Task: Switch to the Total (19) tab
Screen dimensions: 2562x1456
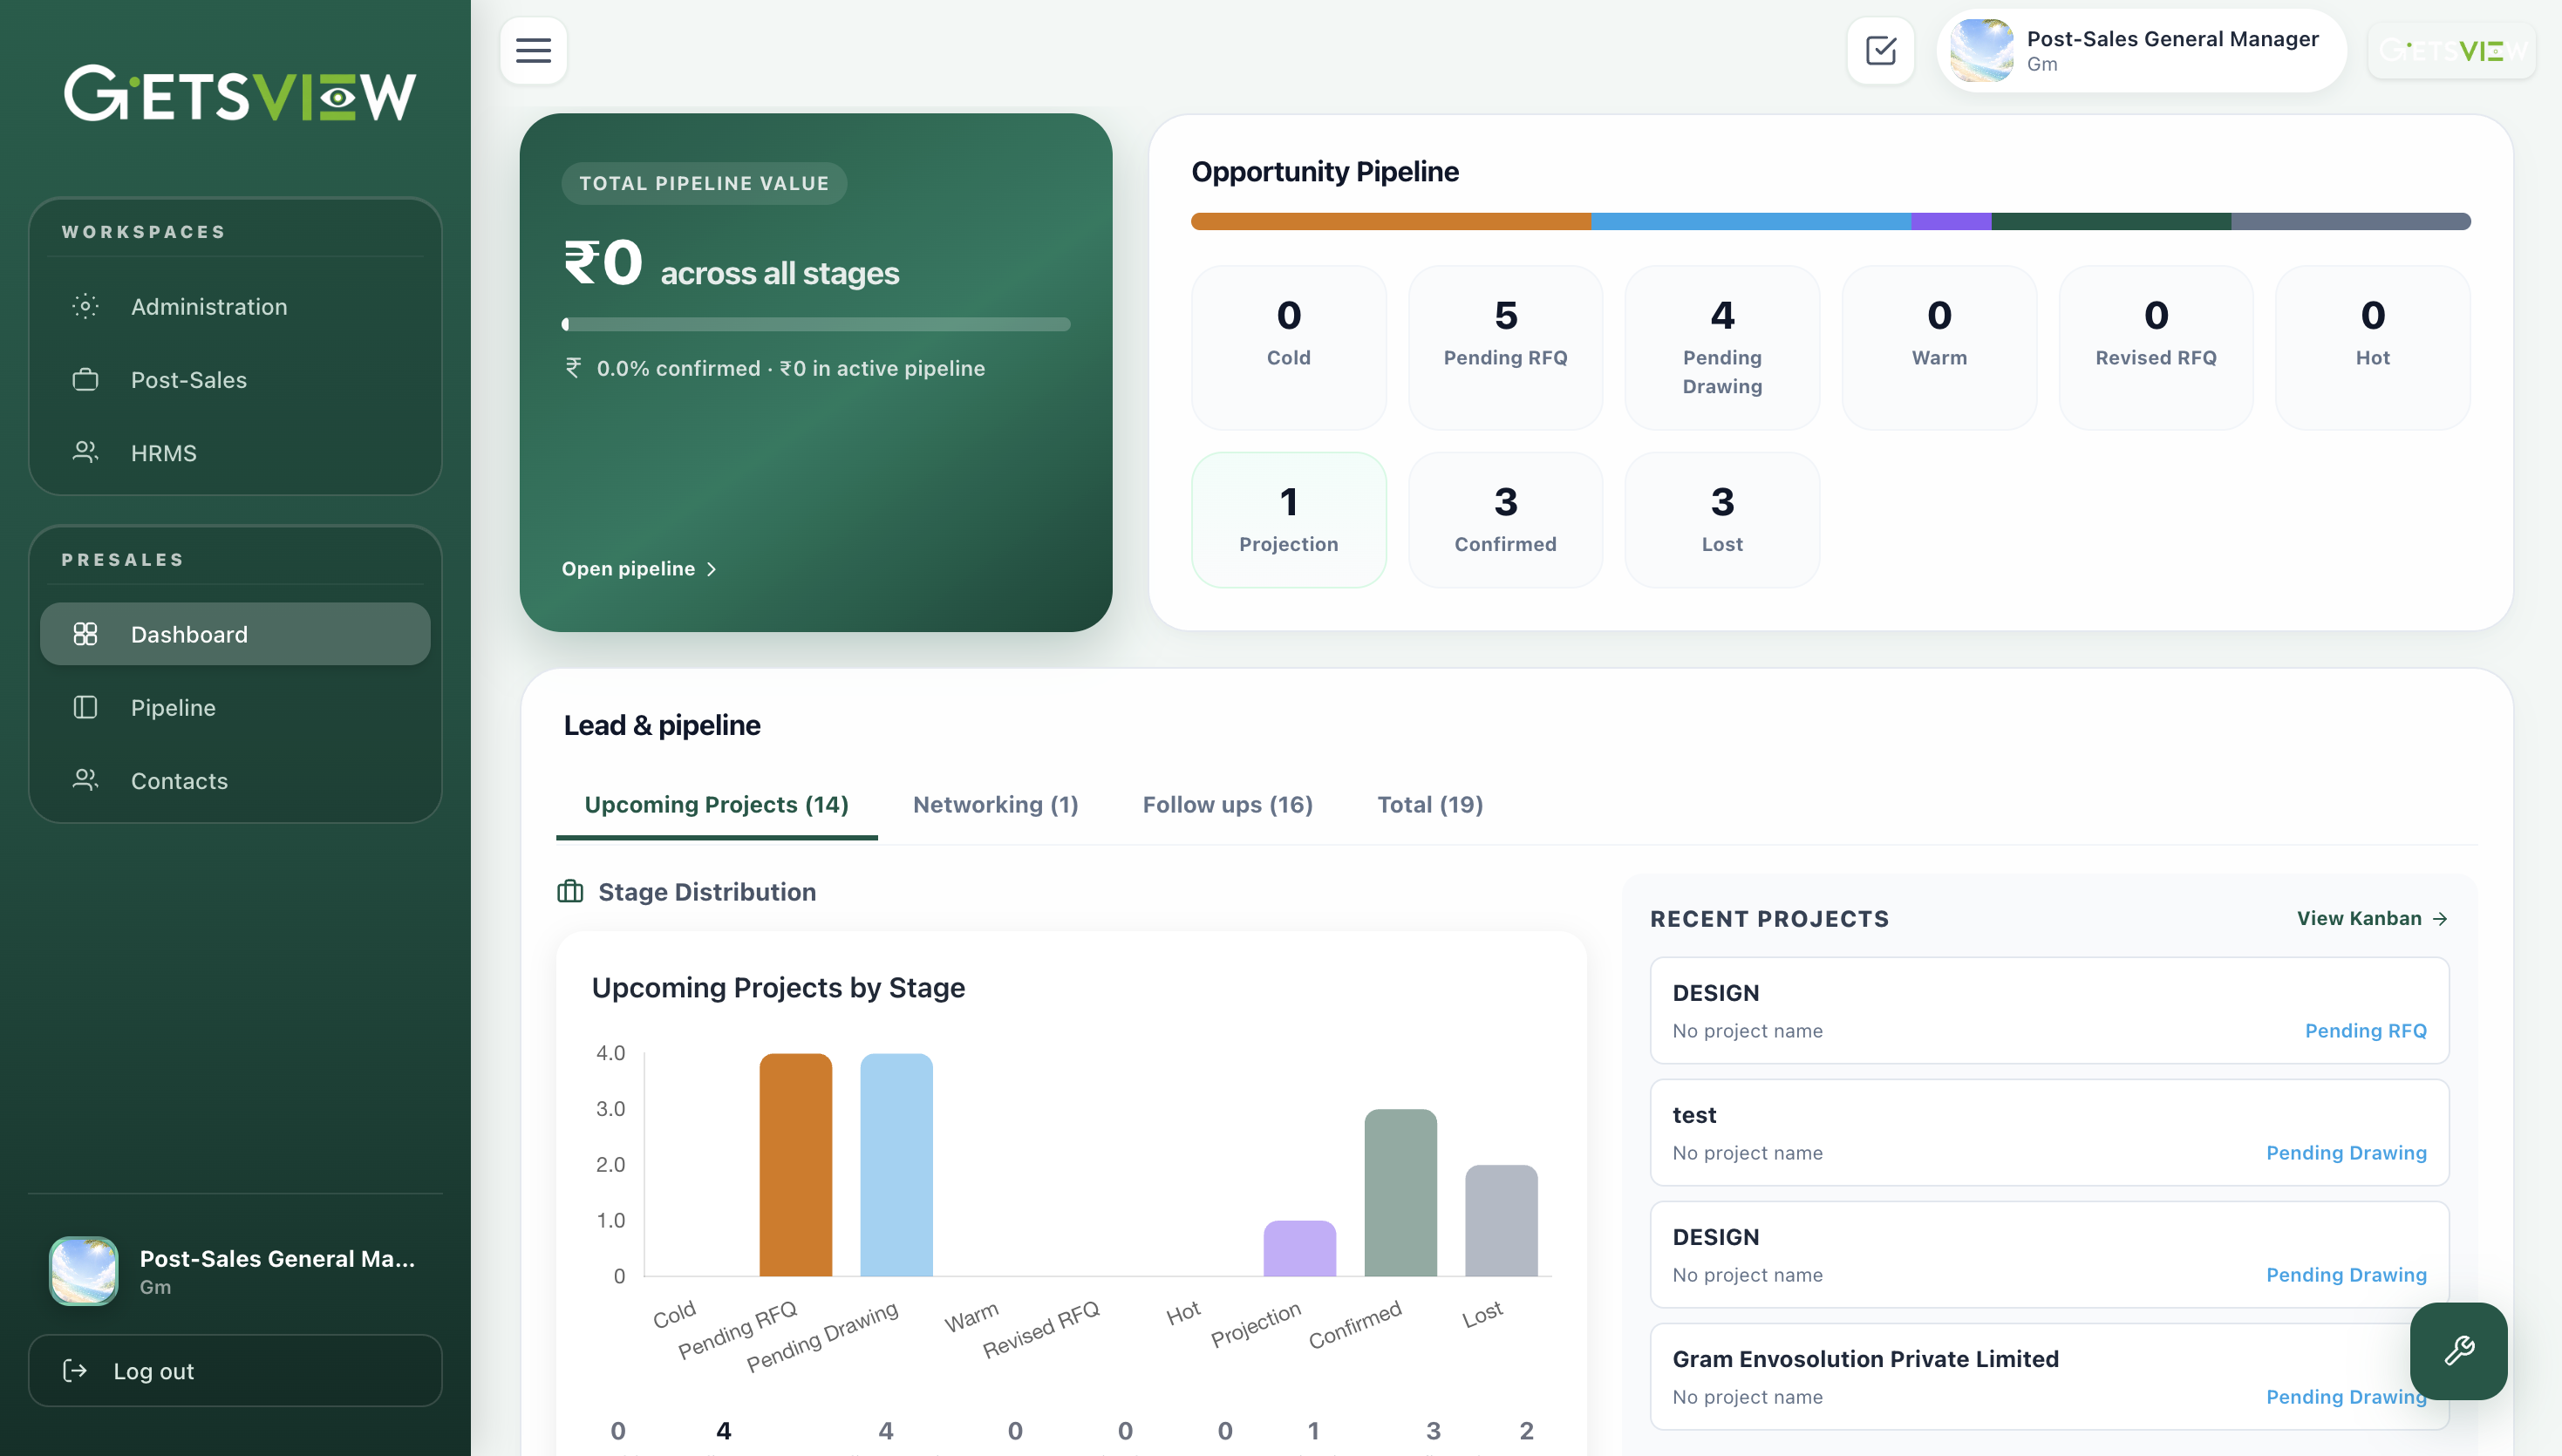Action: [1429, 804]
